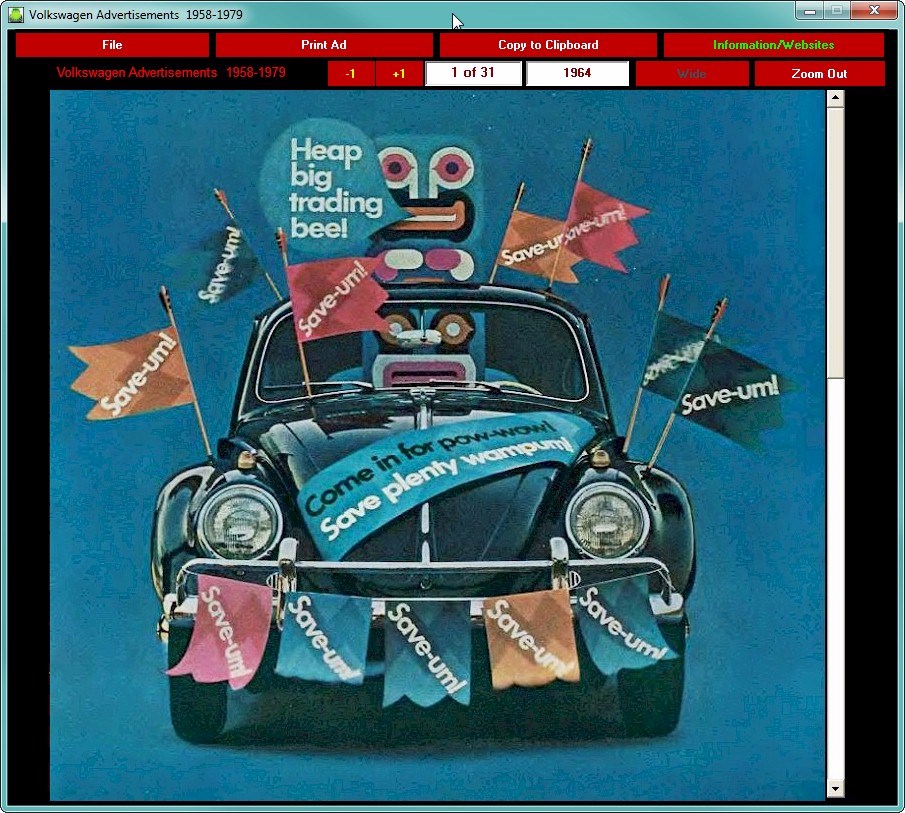Click the greyed-out Wide button

692,74
